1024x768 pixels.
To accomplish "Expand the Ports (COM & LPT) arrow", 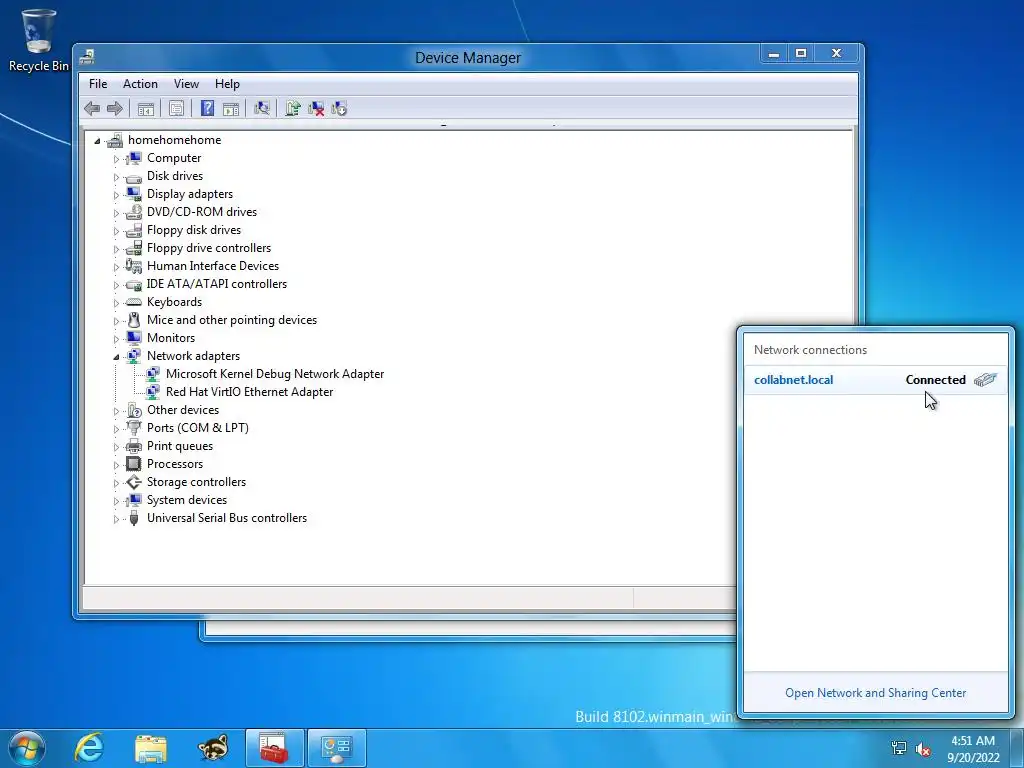I will [116, 429].
